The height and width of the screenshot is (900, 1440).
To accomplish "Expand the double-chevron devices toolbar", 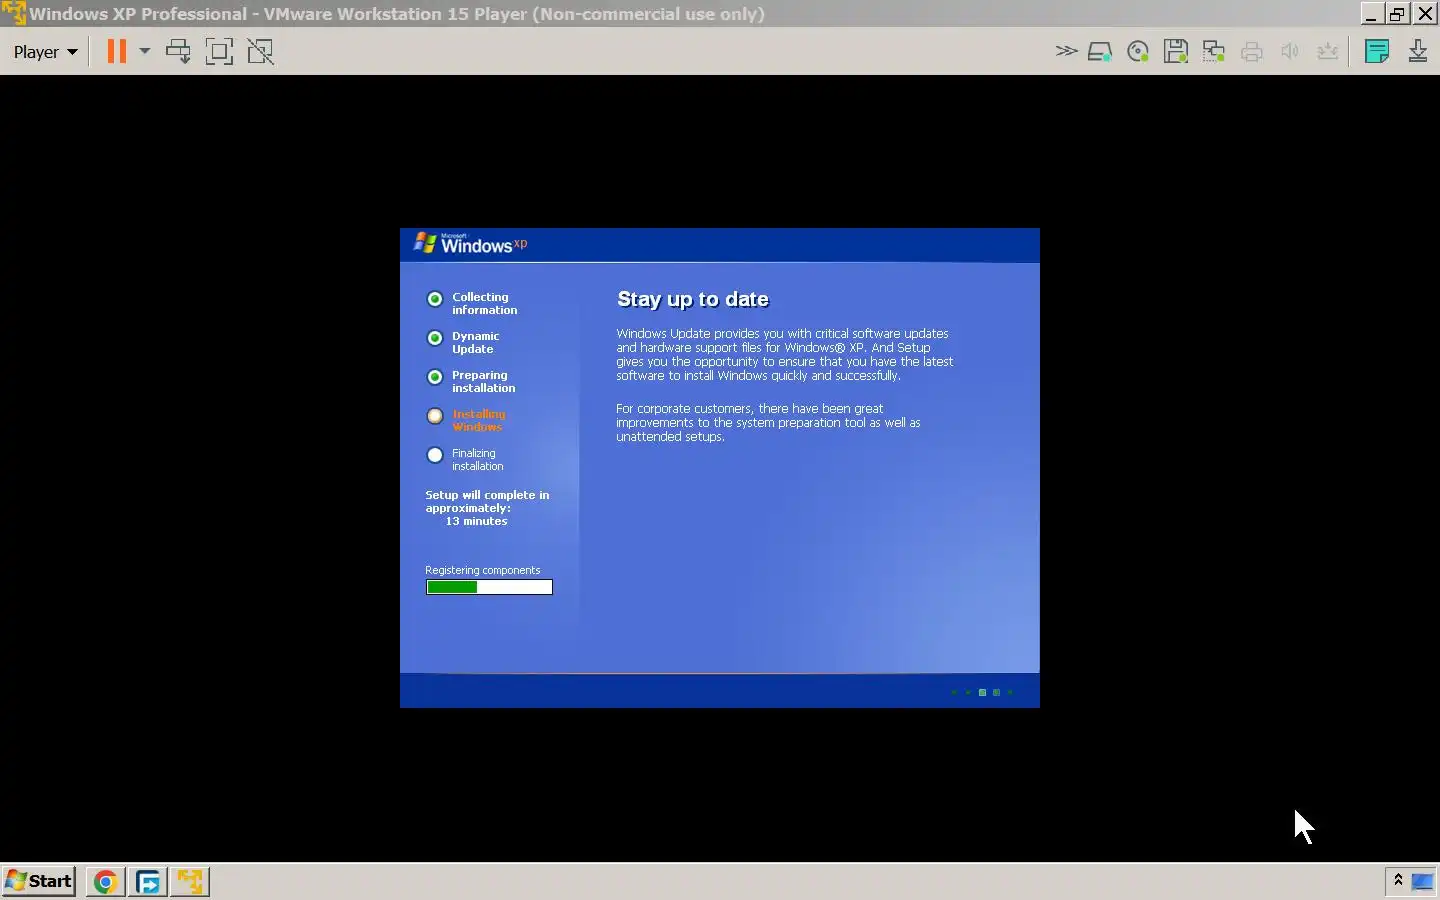I will [x=1066, y=51].
